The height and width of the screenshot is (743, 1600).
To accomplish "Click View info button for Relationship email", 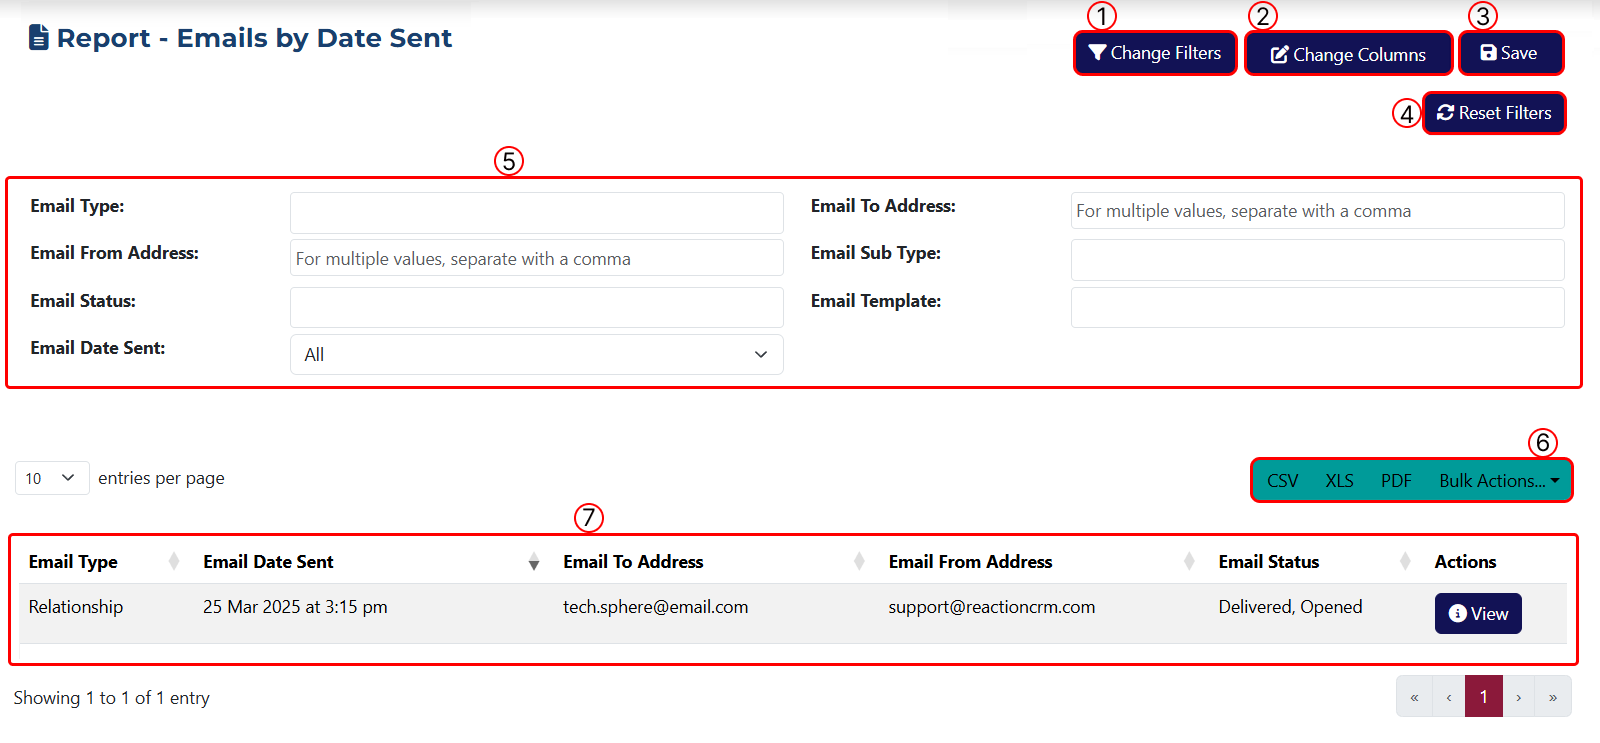I will tap(1478, 613).
